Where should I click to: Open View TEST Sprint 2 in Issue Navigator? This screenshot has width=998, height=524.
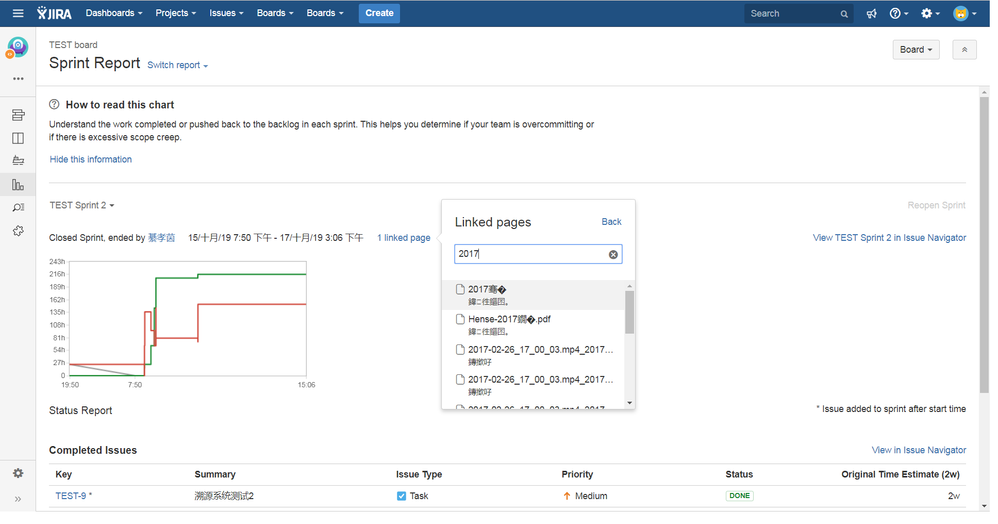(x=889, y=237)
